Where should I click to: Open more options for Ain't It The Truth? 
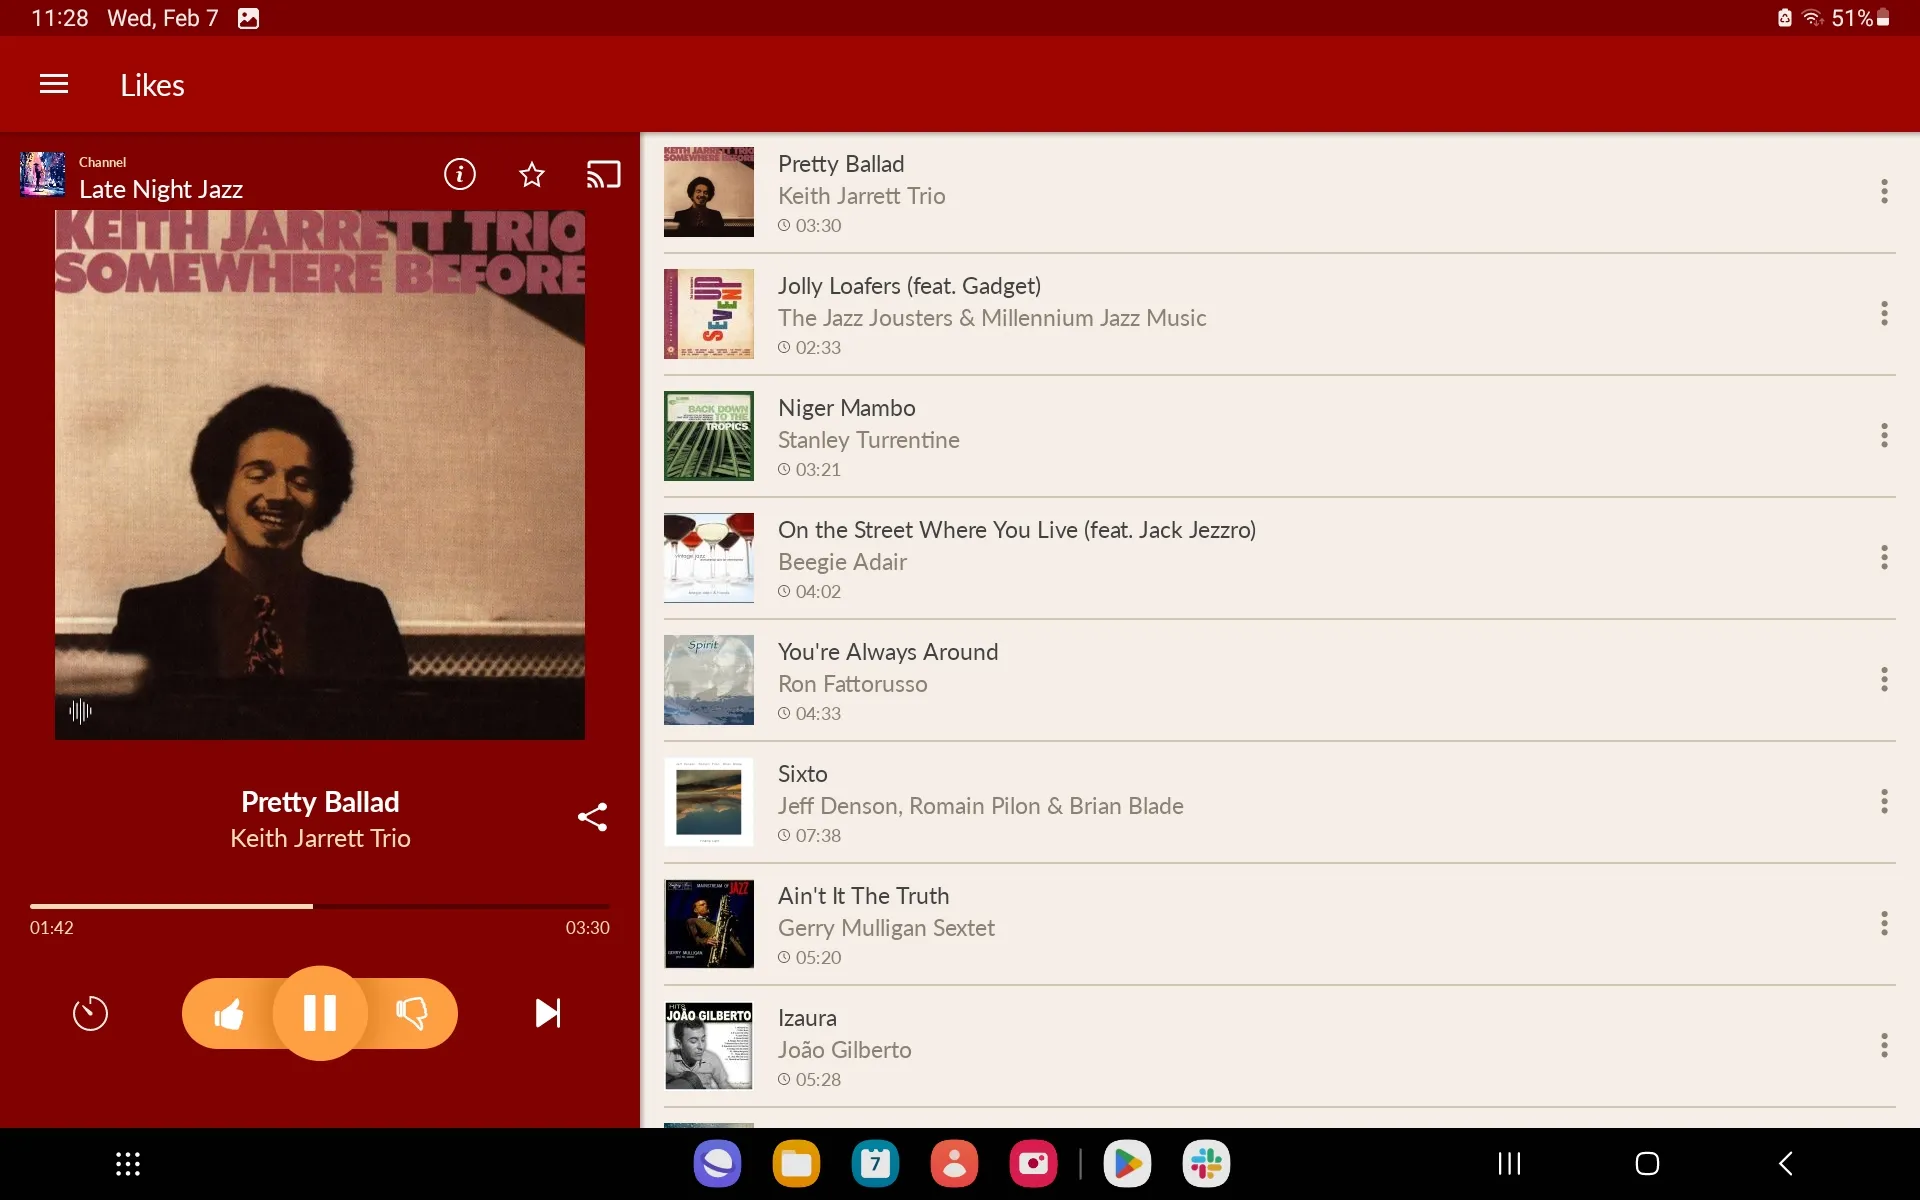click(1884, 924)
